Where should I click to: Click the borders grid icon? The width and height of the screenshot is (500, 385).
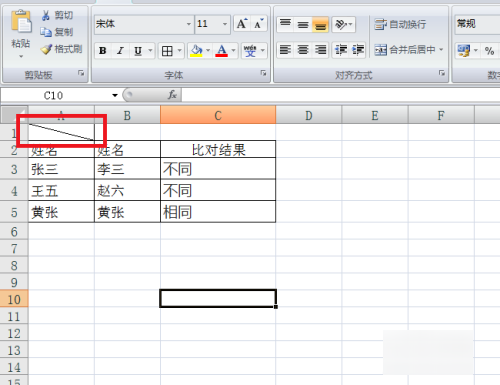(x=167, y=51)
